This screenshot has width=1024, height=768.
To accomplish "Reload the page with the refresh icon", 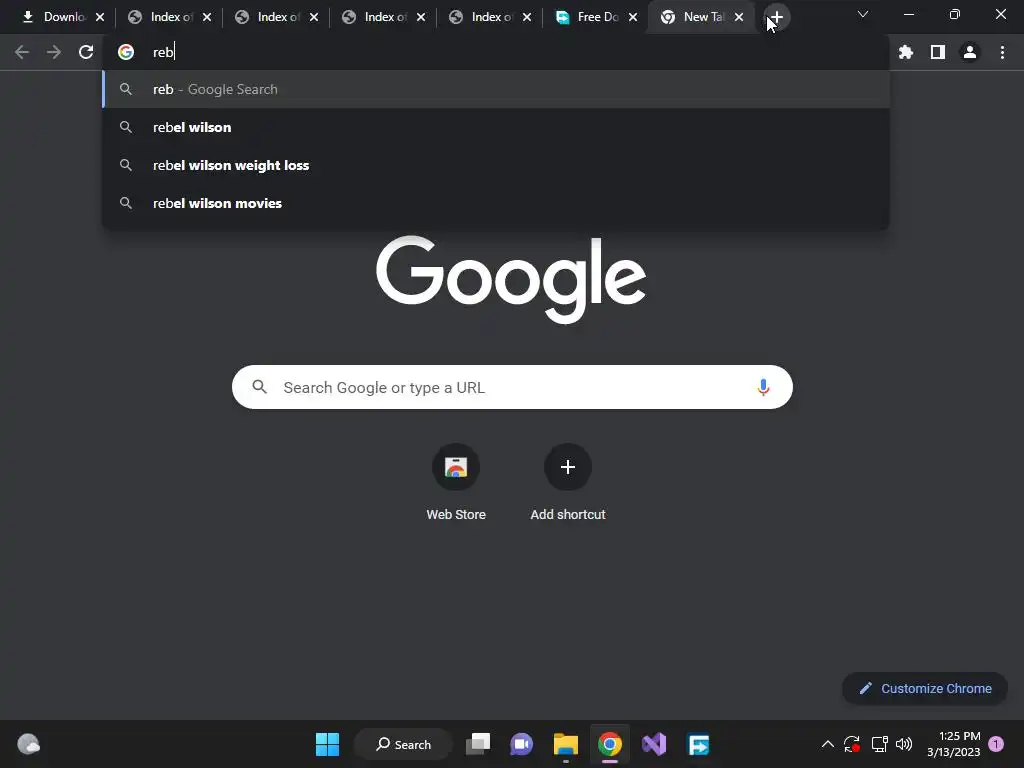I will coord(86,52).
